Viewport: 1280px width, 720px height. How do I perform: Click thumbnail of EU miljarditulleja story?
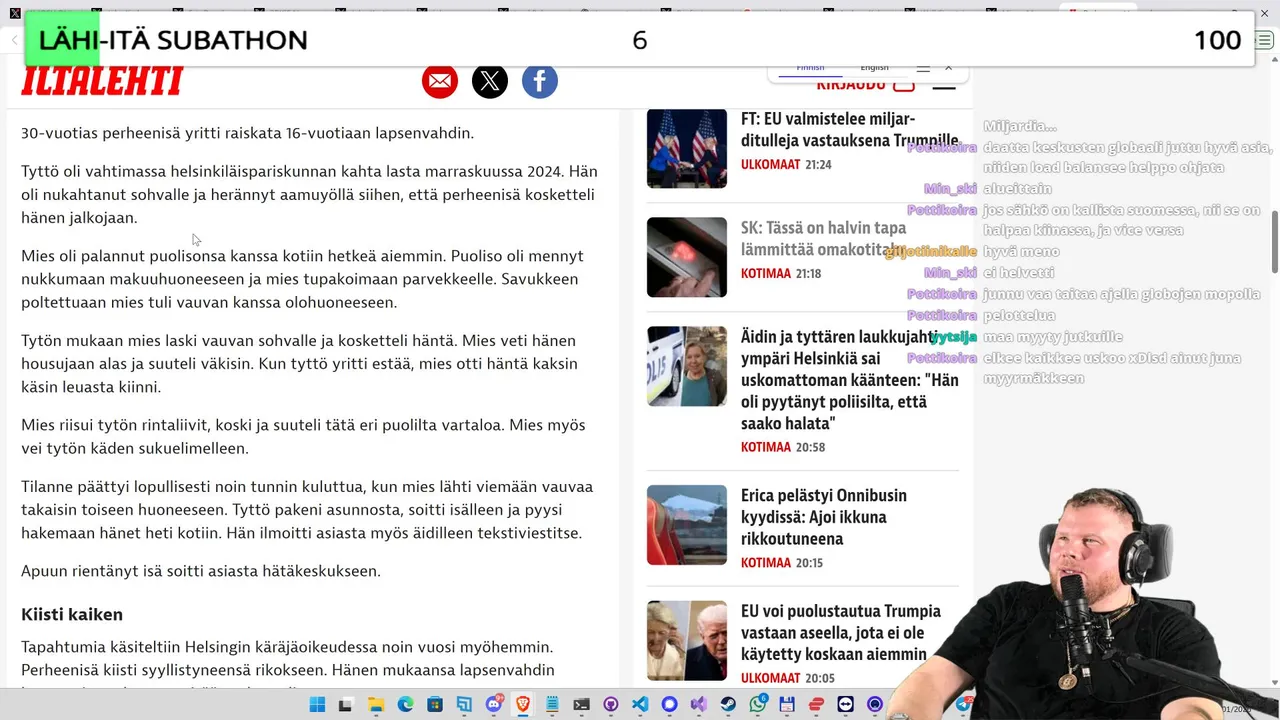tap(687, 148)
